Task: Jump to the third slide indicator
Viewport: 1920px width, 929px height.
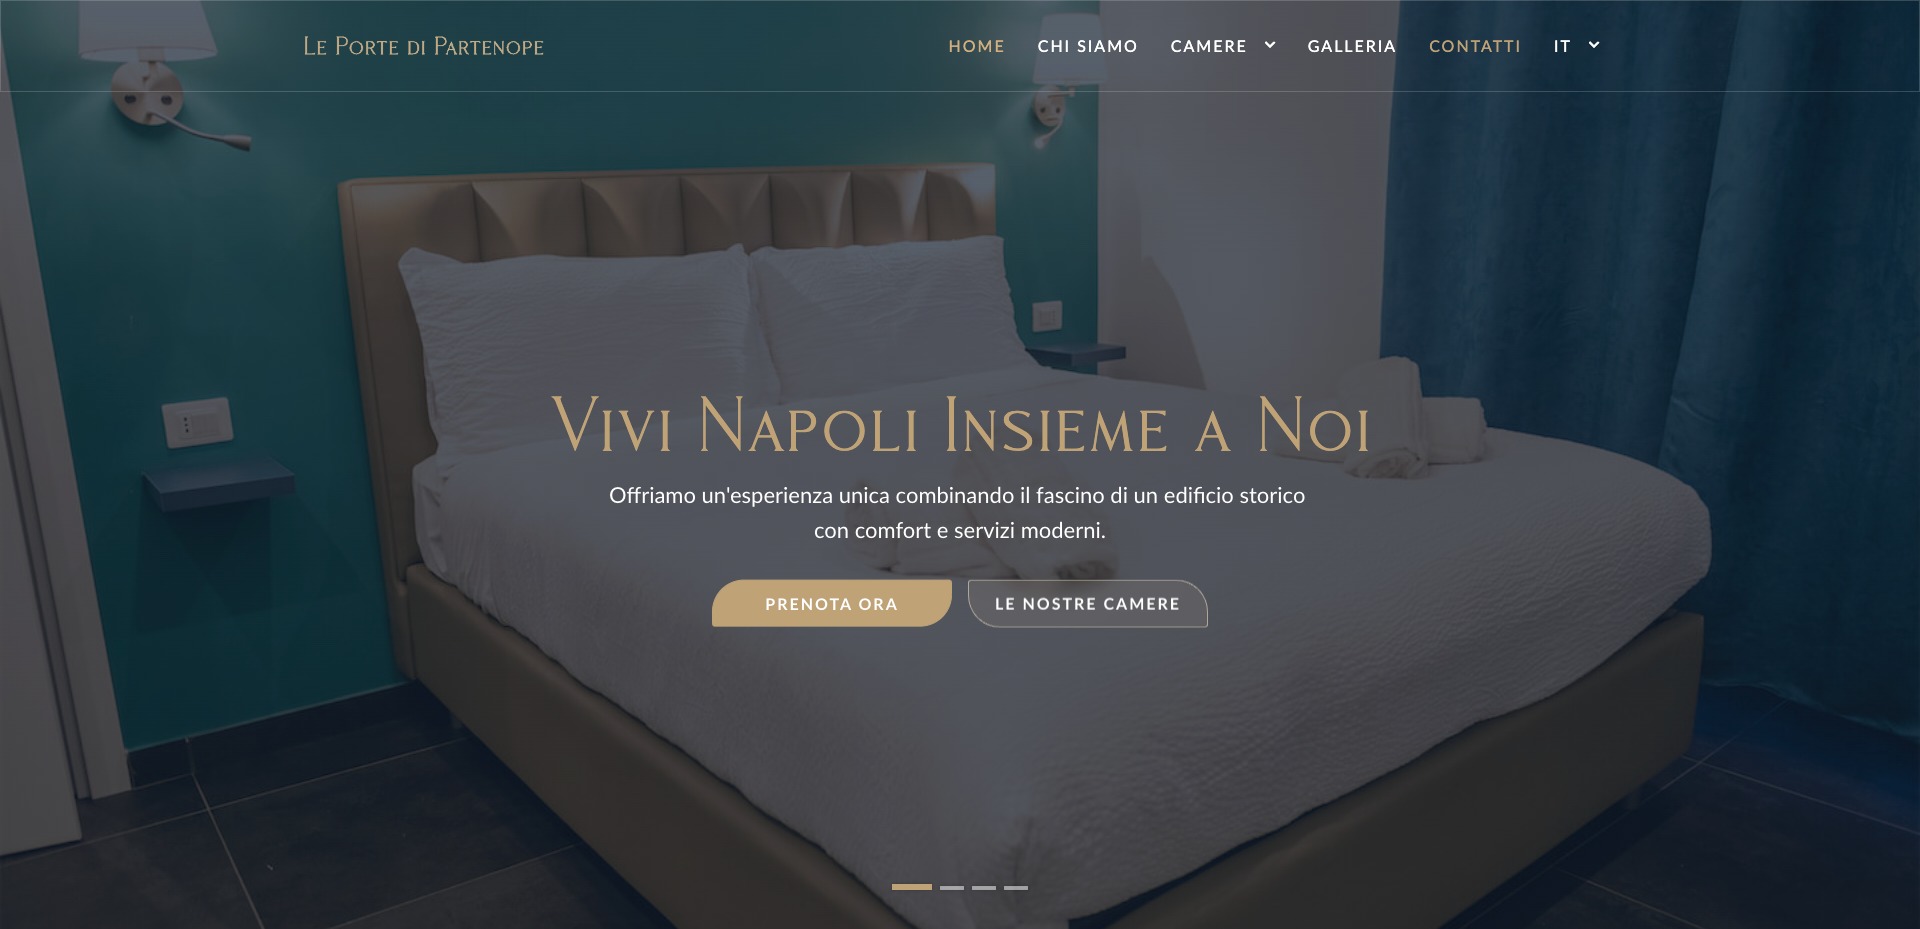Action: pyautogui.click(x=984, y=887)
